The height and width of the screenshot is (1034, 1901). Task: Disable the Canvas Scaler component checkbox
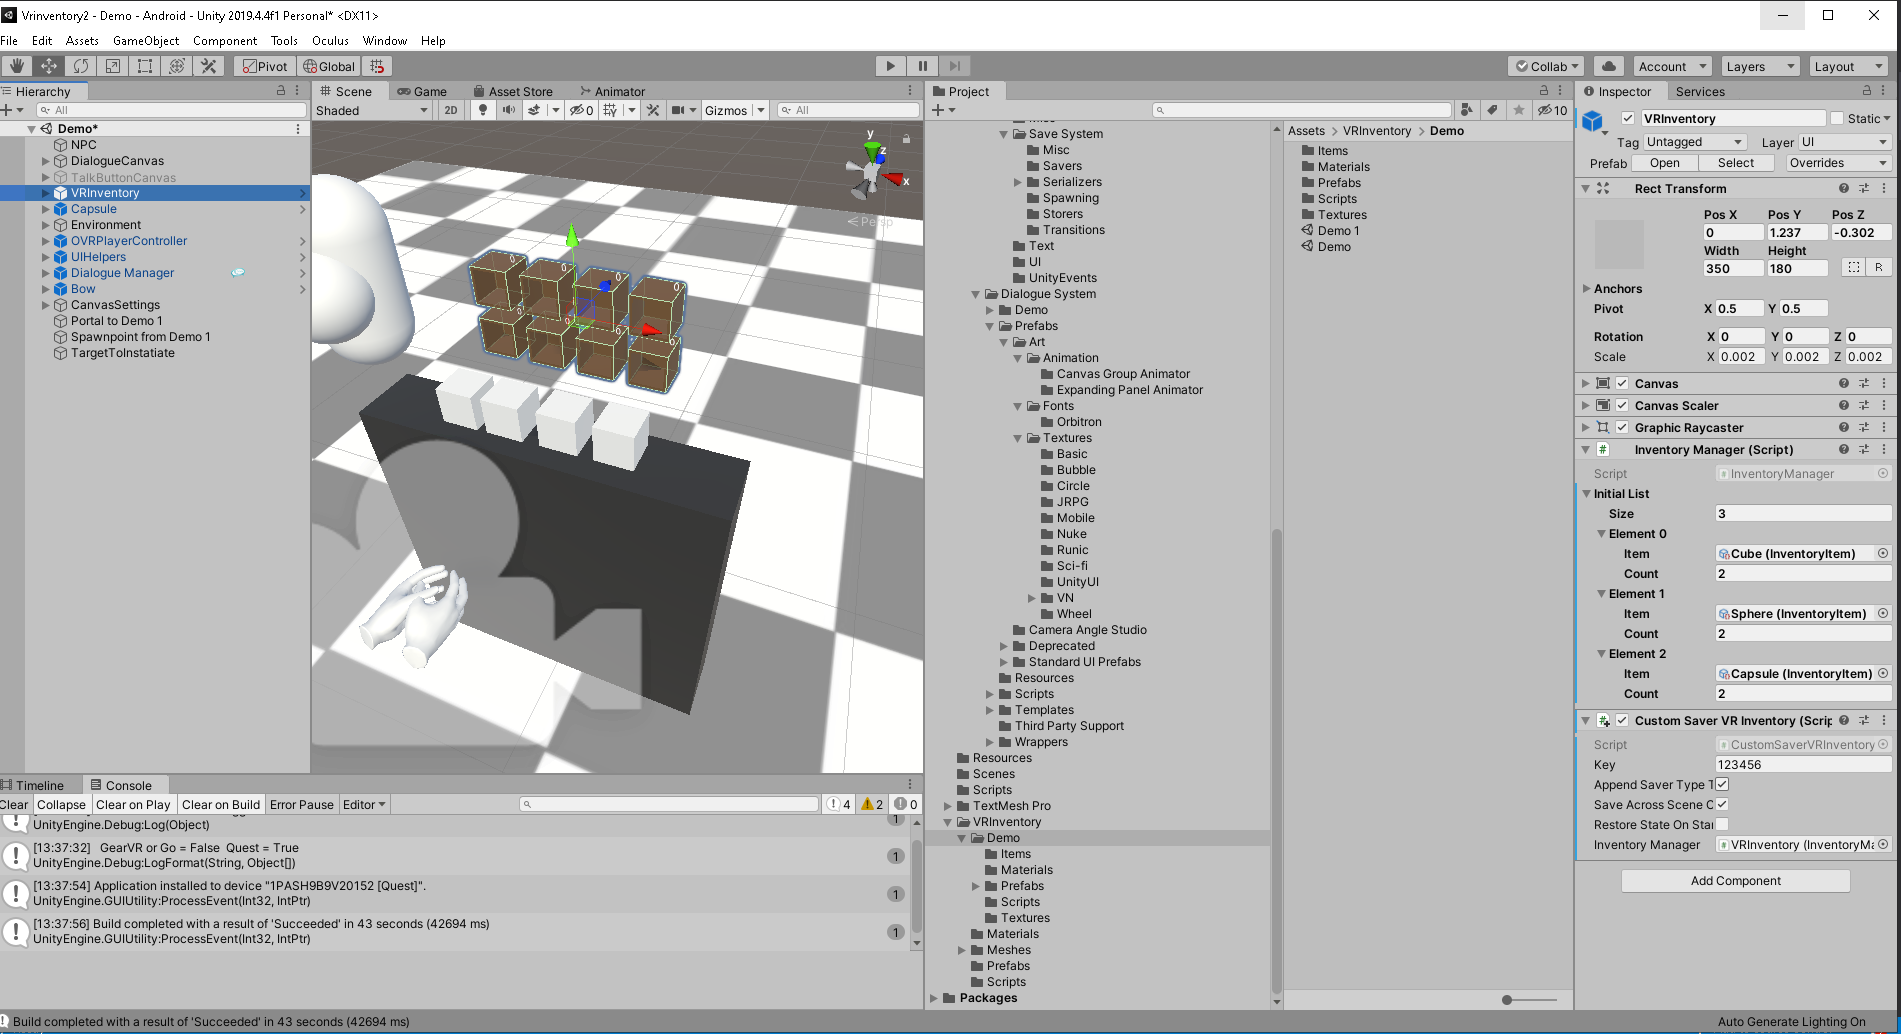pyautogui.click(x=1622, y=405)
